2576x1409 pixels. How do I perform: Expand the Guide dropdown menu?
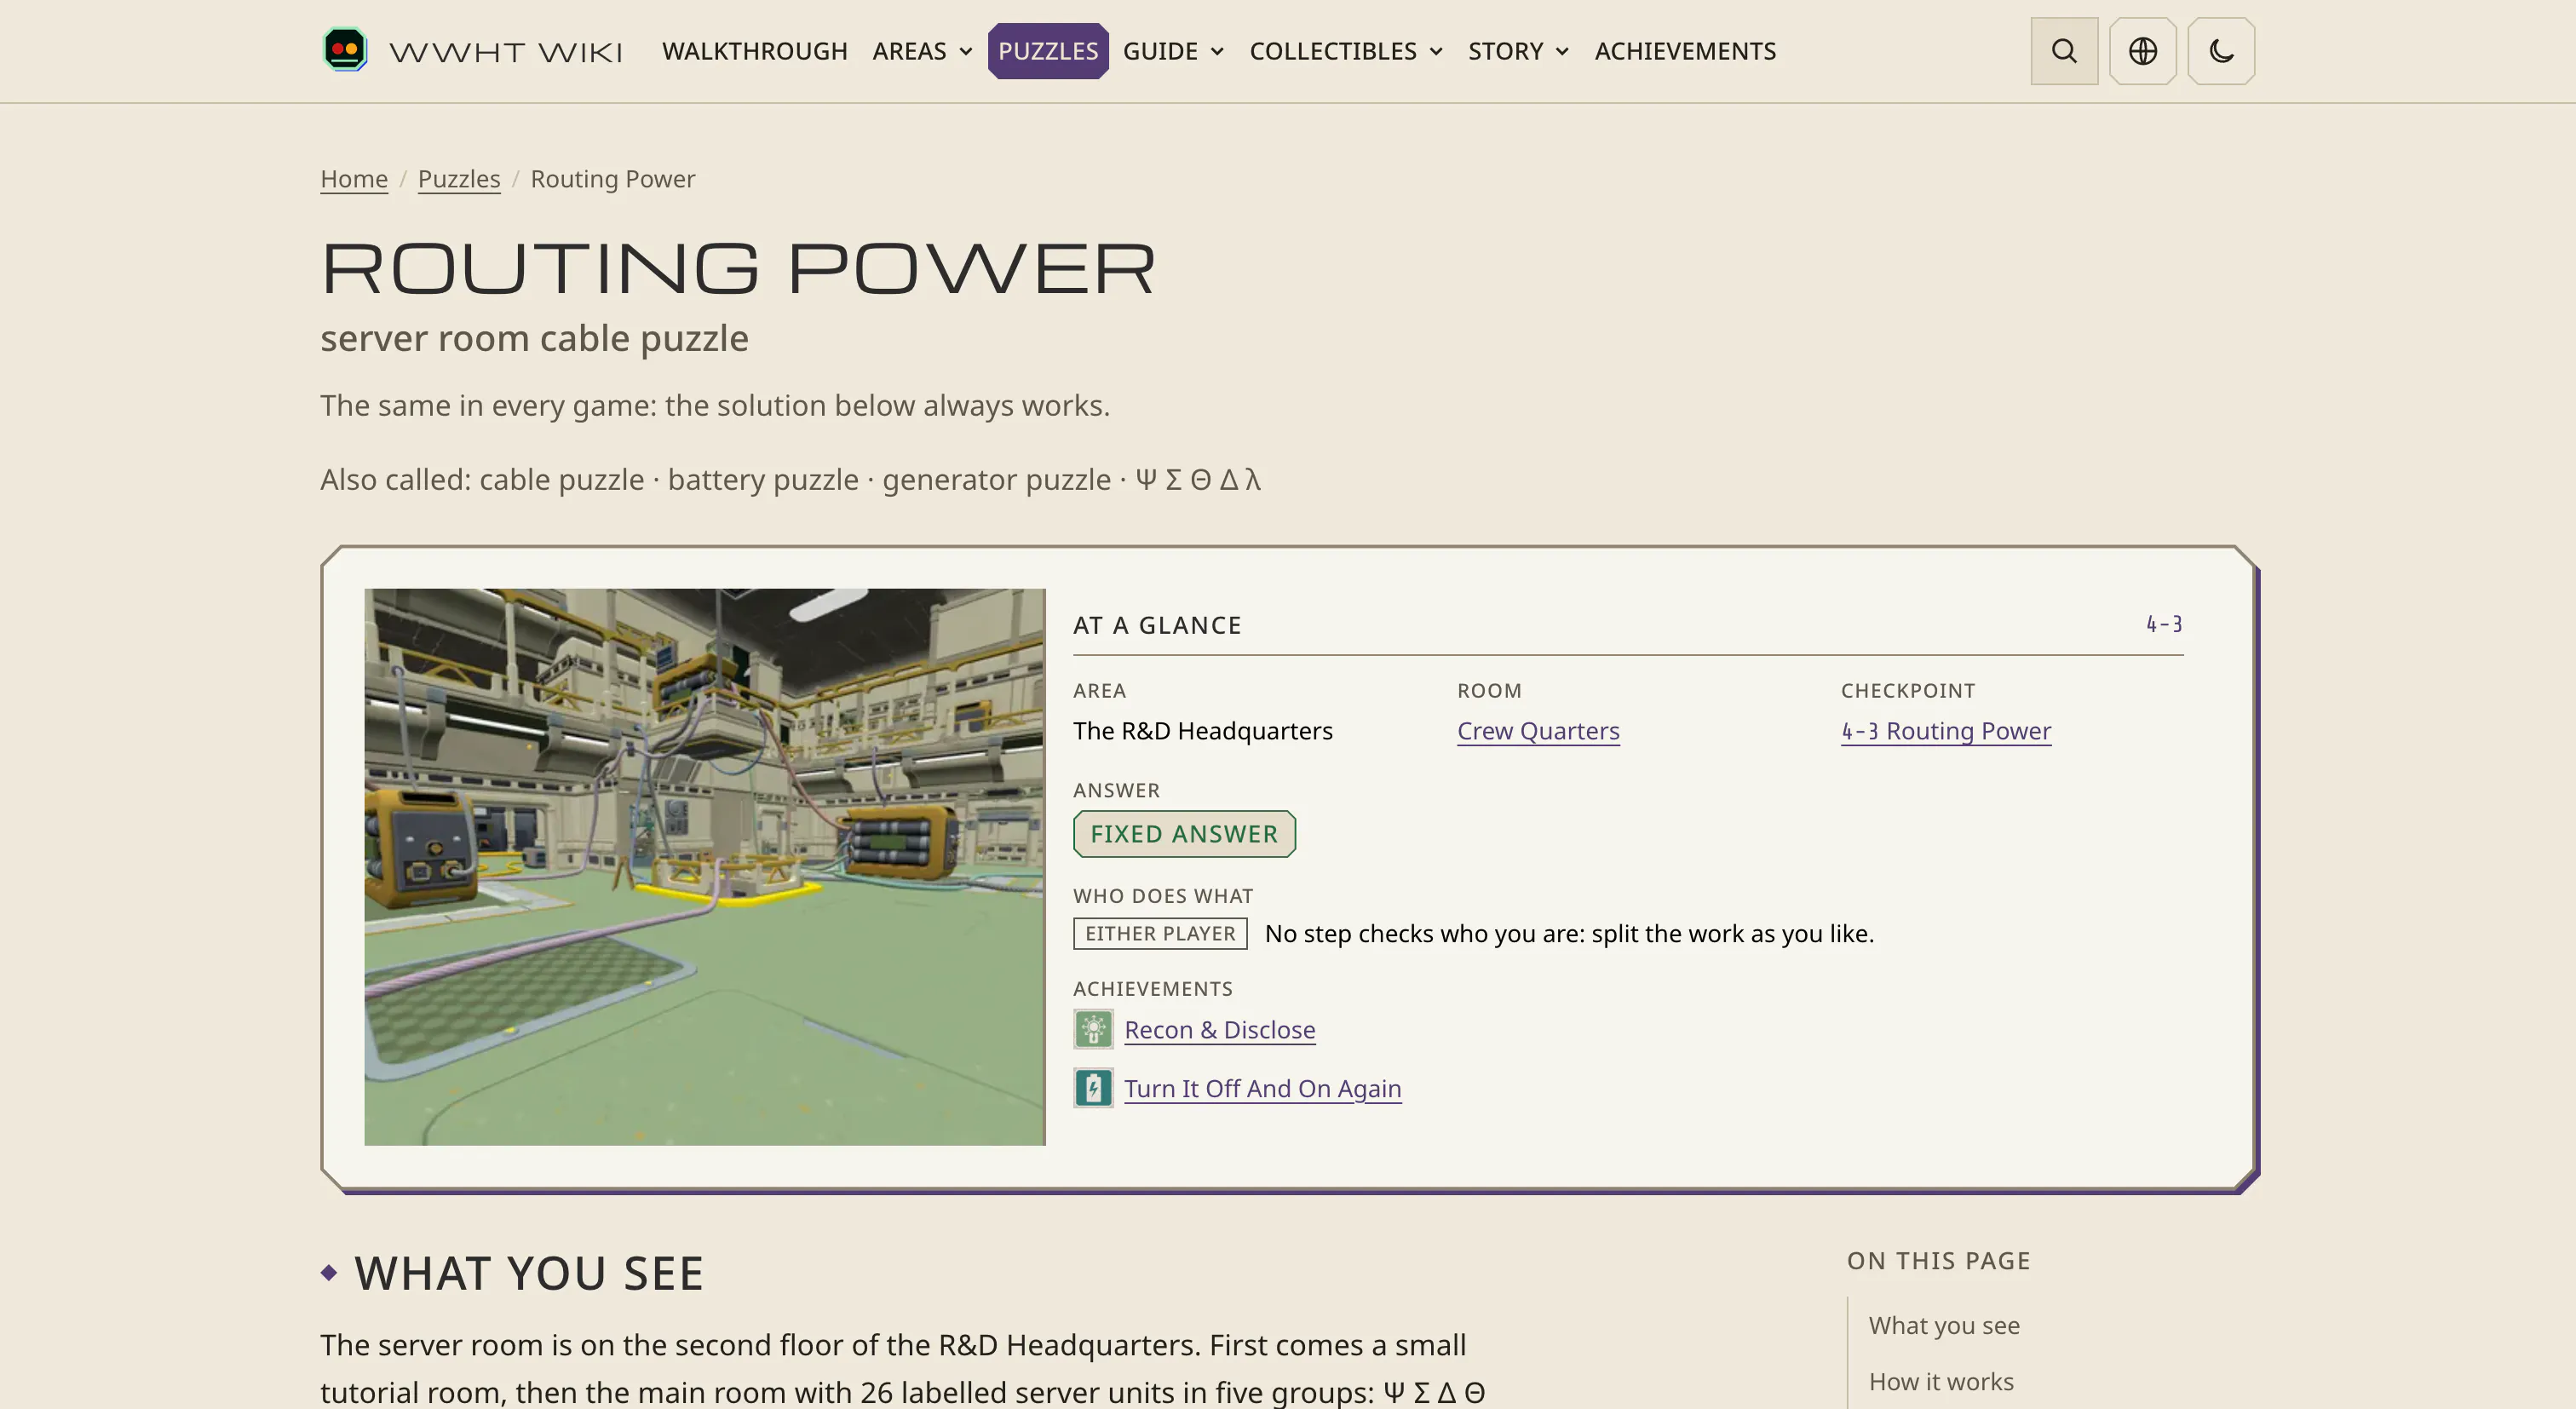click(x=1173, y=51)
